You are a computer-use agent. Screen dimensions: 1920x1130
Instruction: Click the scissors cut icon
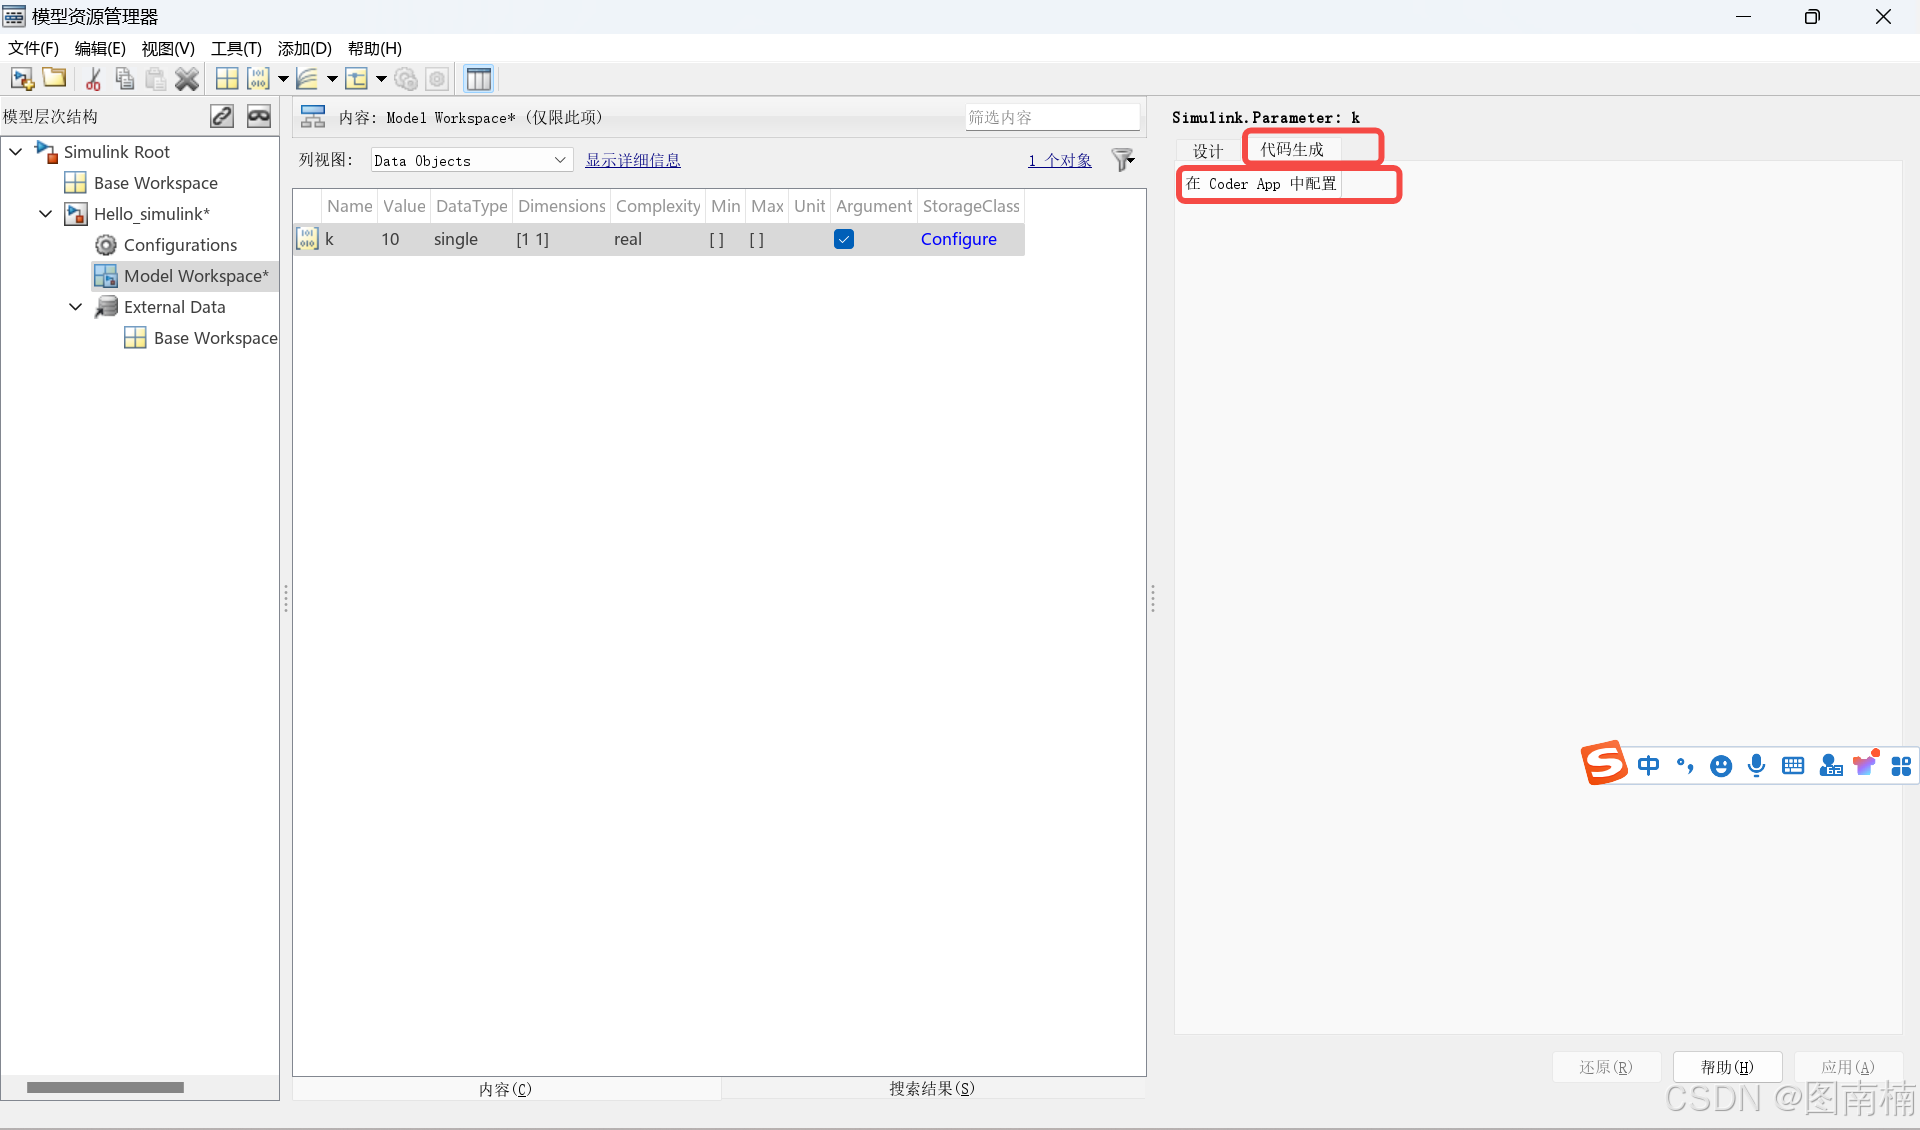(93, 79)
